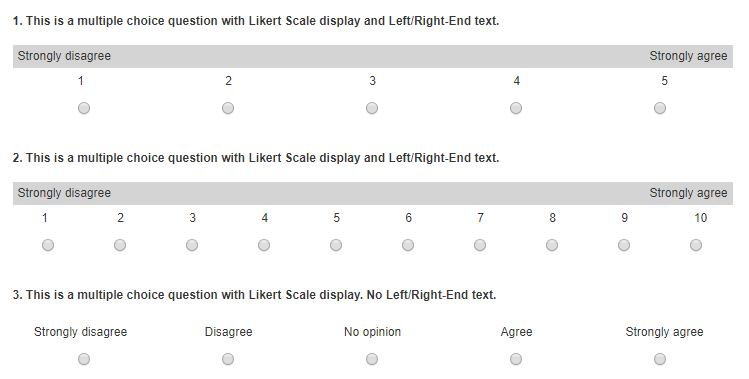The width and height of the screenshot is (749, 379).
Task: Select rating 6 in question 2
Action: point(408,245)
